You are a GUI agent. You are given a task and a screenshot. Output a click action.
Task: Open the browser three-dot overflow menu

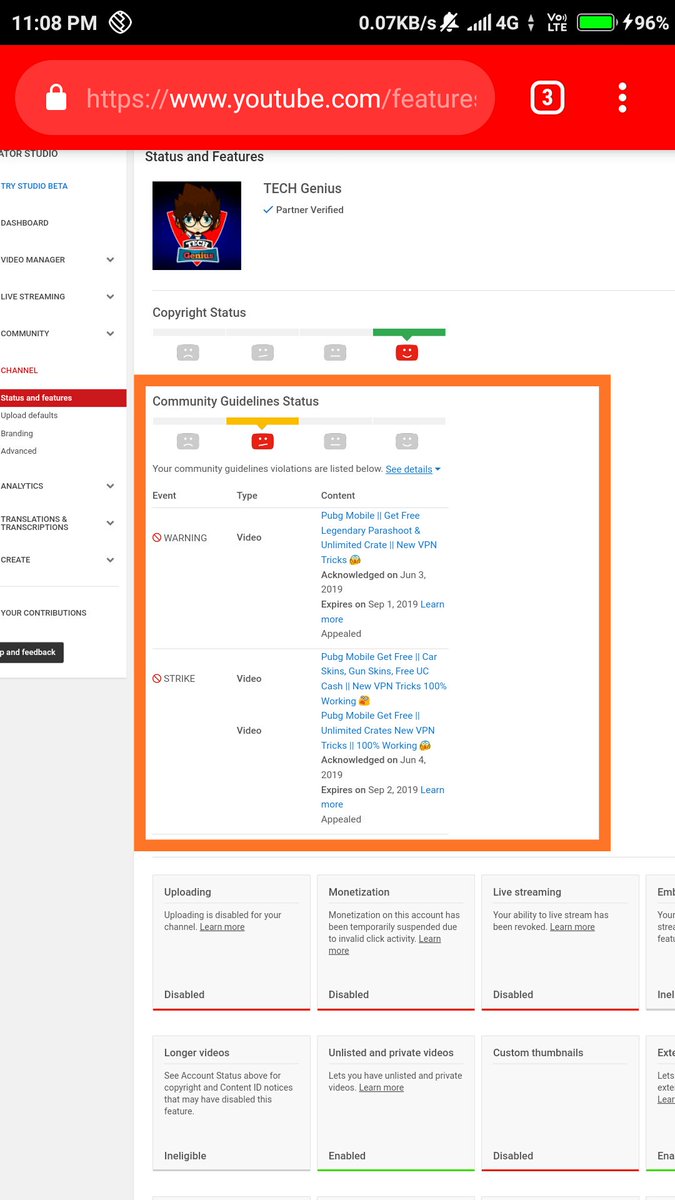pyautogui.click(x=623, y=97)
